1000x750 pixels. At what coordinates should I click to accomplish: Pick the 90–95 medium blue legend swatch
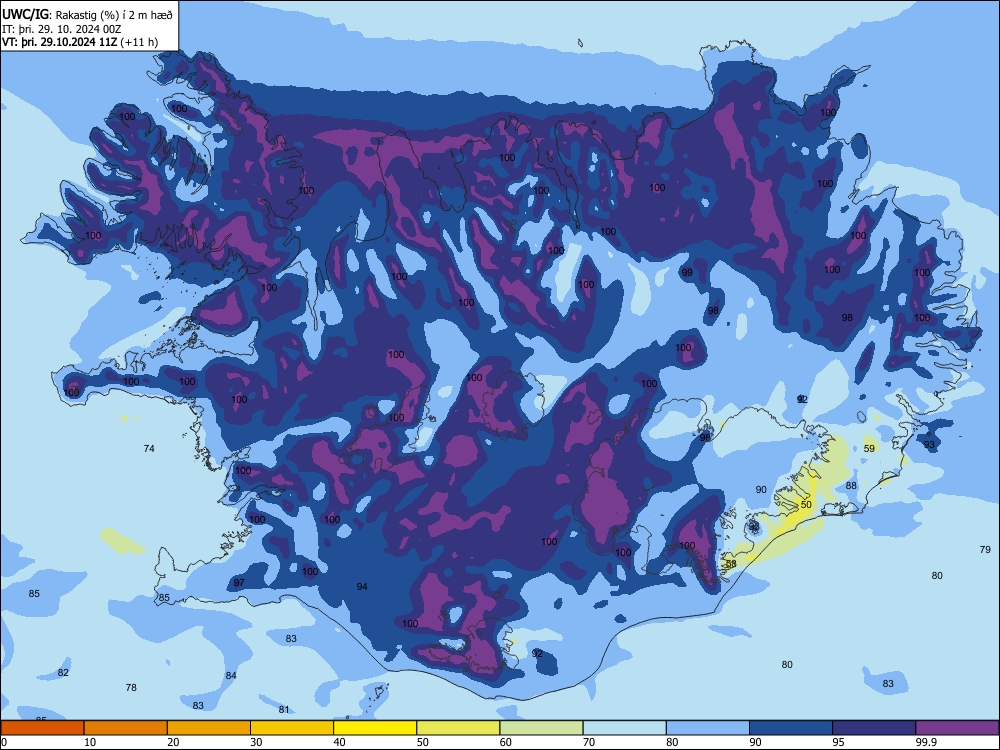tap(791, 728)
